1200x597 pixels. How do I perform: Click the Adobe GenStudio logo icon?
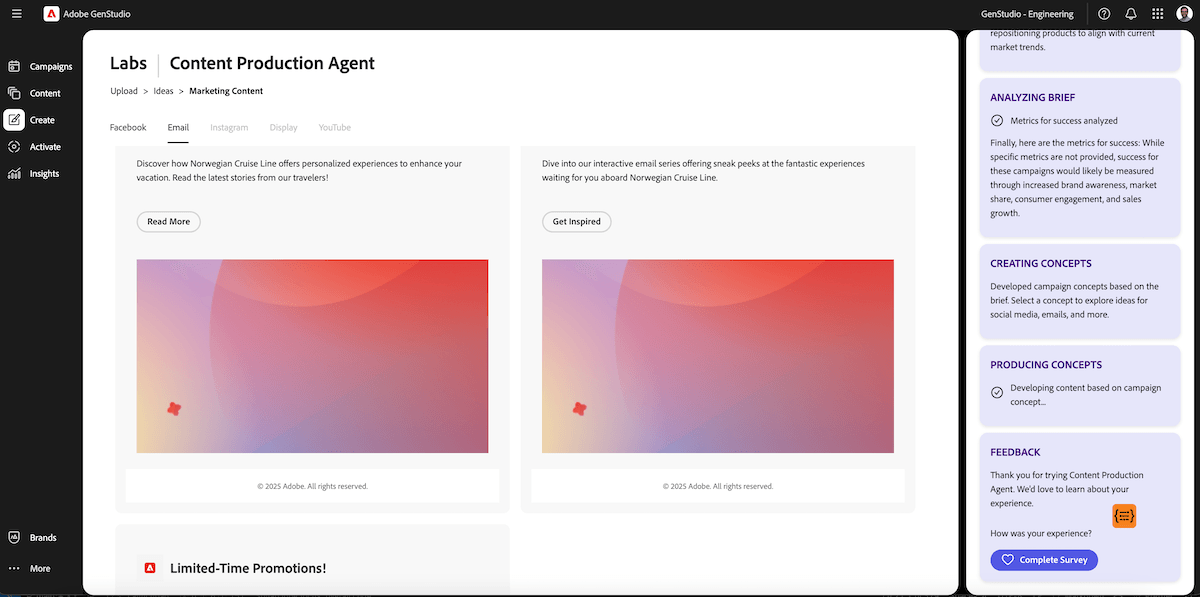coord(50,14)
